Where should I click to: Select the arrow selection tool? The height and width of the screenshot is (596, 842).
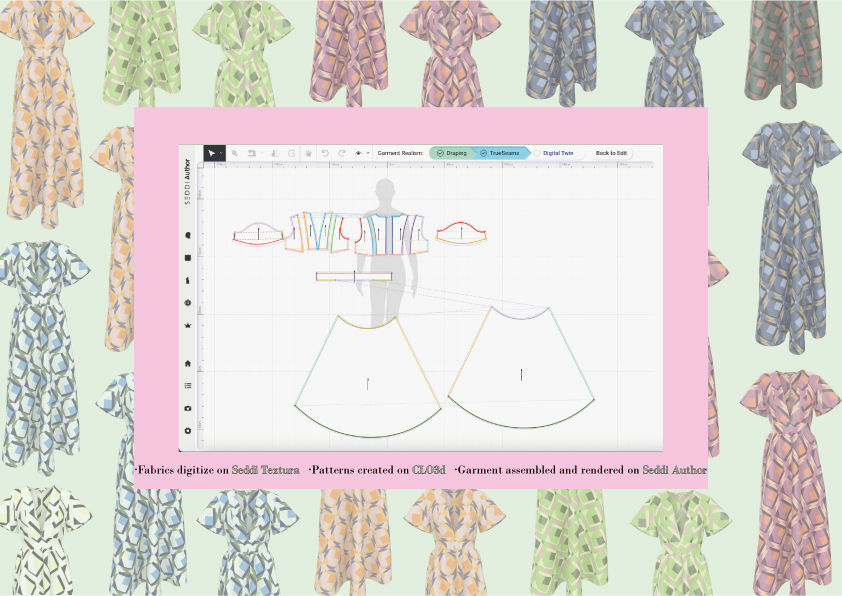(x=212, y=153)
